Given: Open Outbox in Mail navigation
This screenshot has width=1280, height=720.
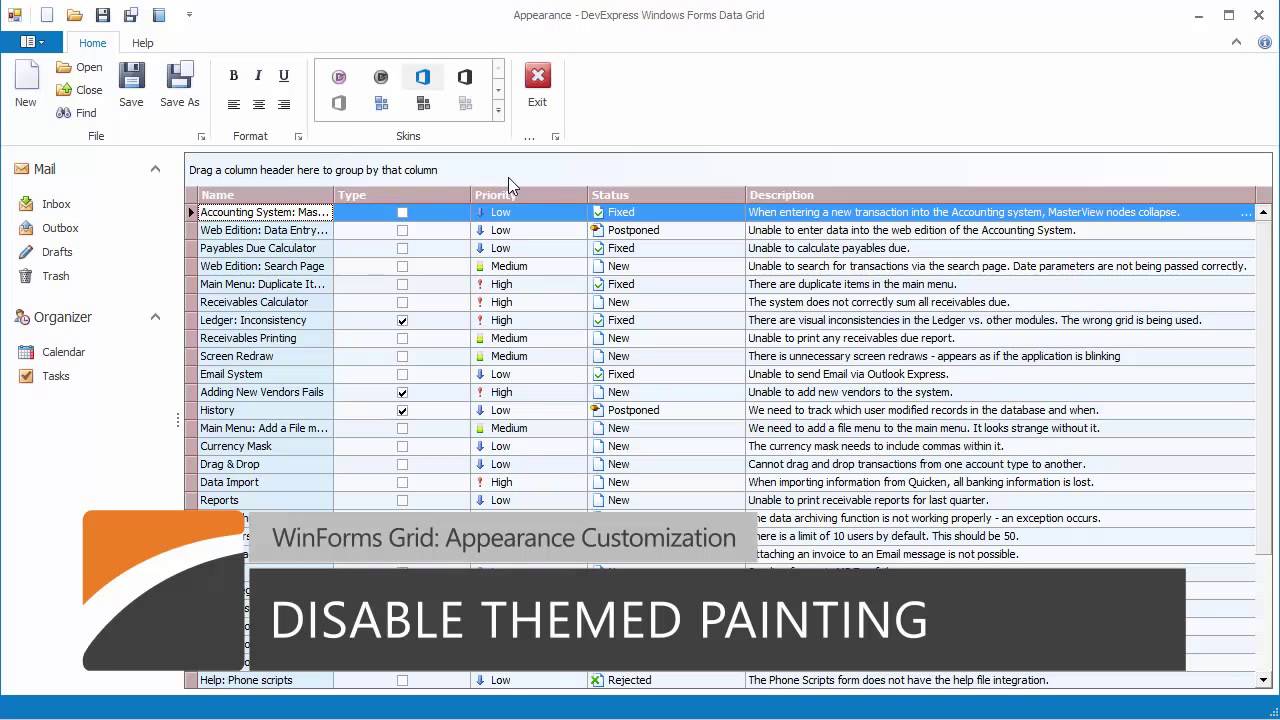Looking at the screenshot, I should pos(48,228).
